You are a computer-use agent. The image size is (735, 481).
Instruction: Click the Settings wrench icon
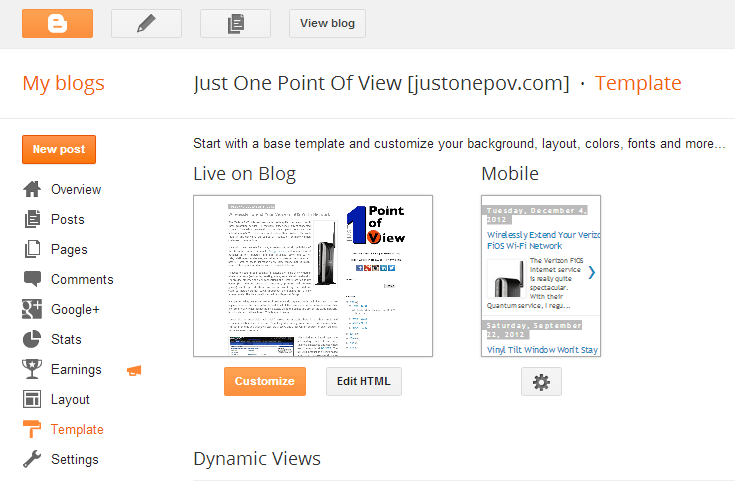pos(32,459)
